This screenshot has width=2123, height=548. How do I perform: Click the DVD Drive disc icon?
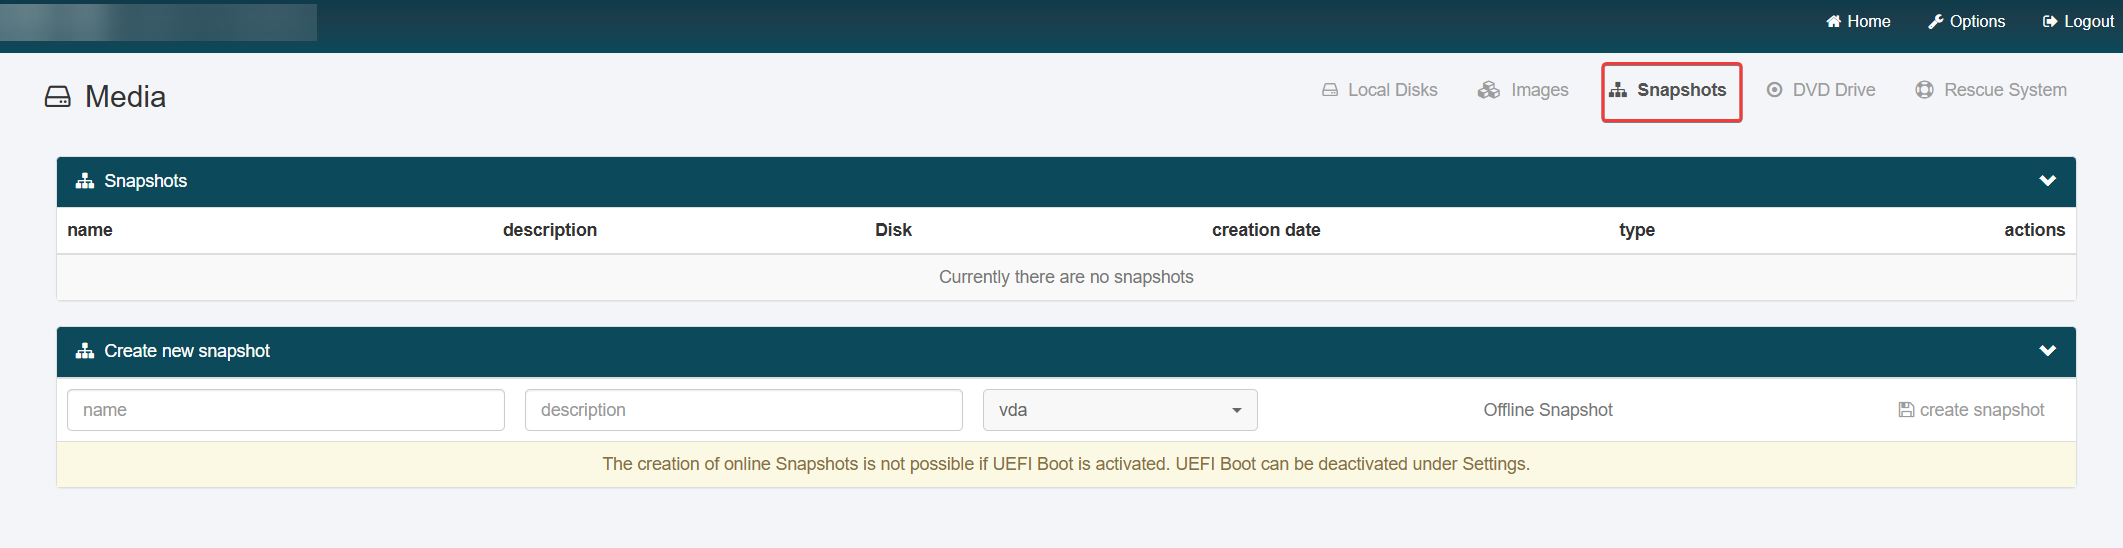[1774, 90]
